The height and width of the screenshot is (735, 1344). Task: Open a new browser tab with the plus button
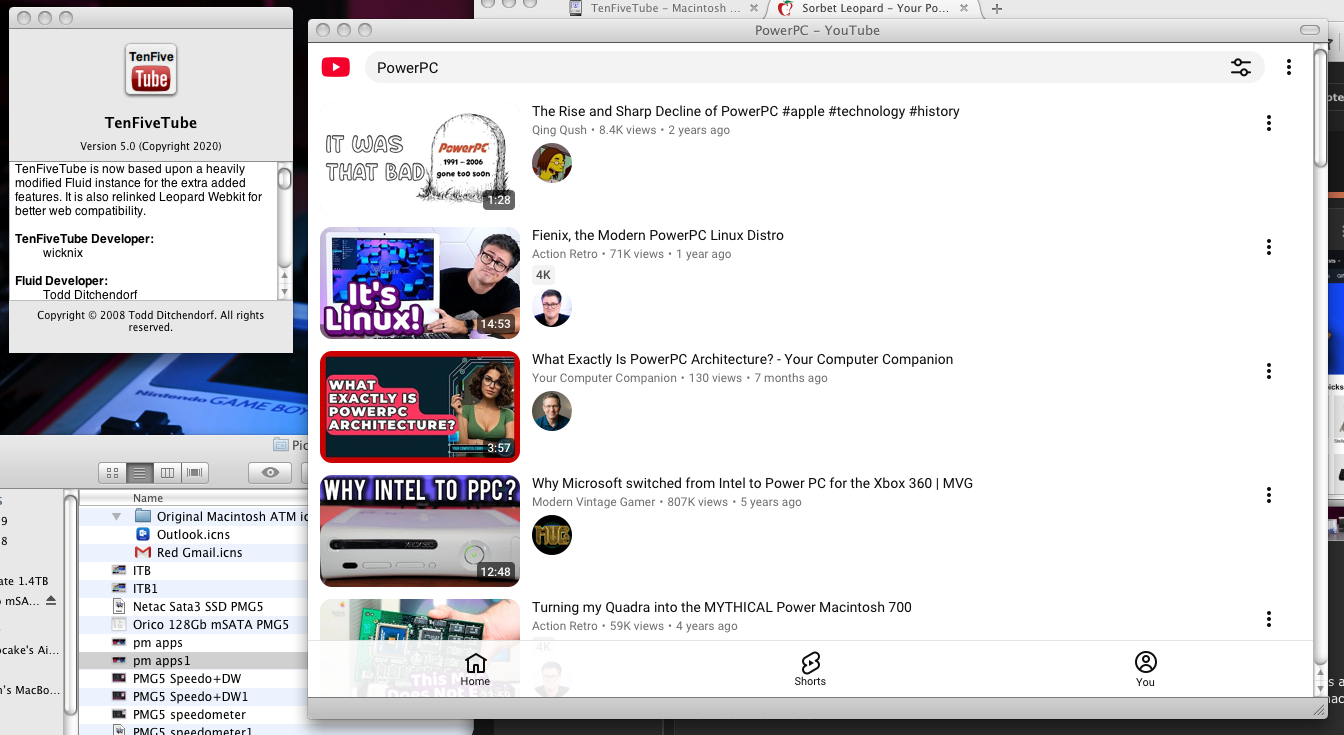(x=996, y=8)
